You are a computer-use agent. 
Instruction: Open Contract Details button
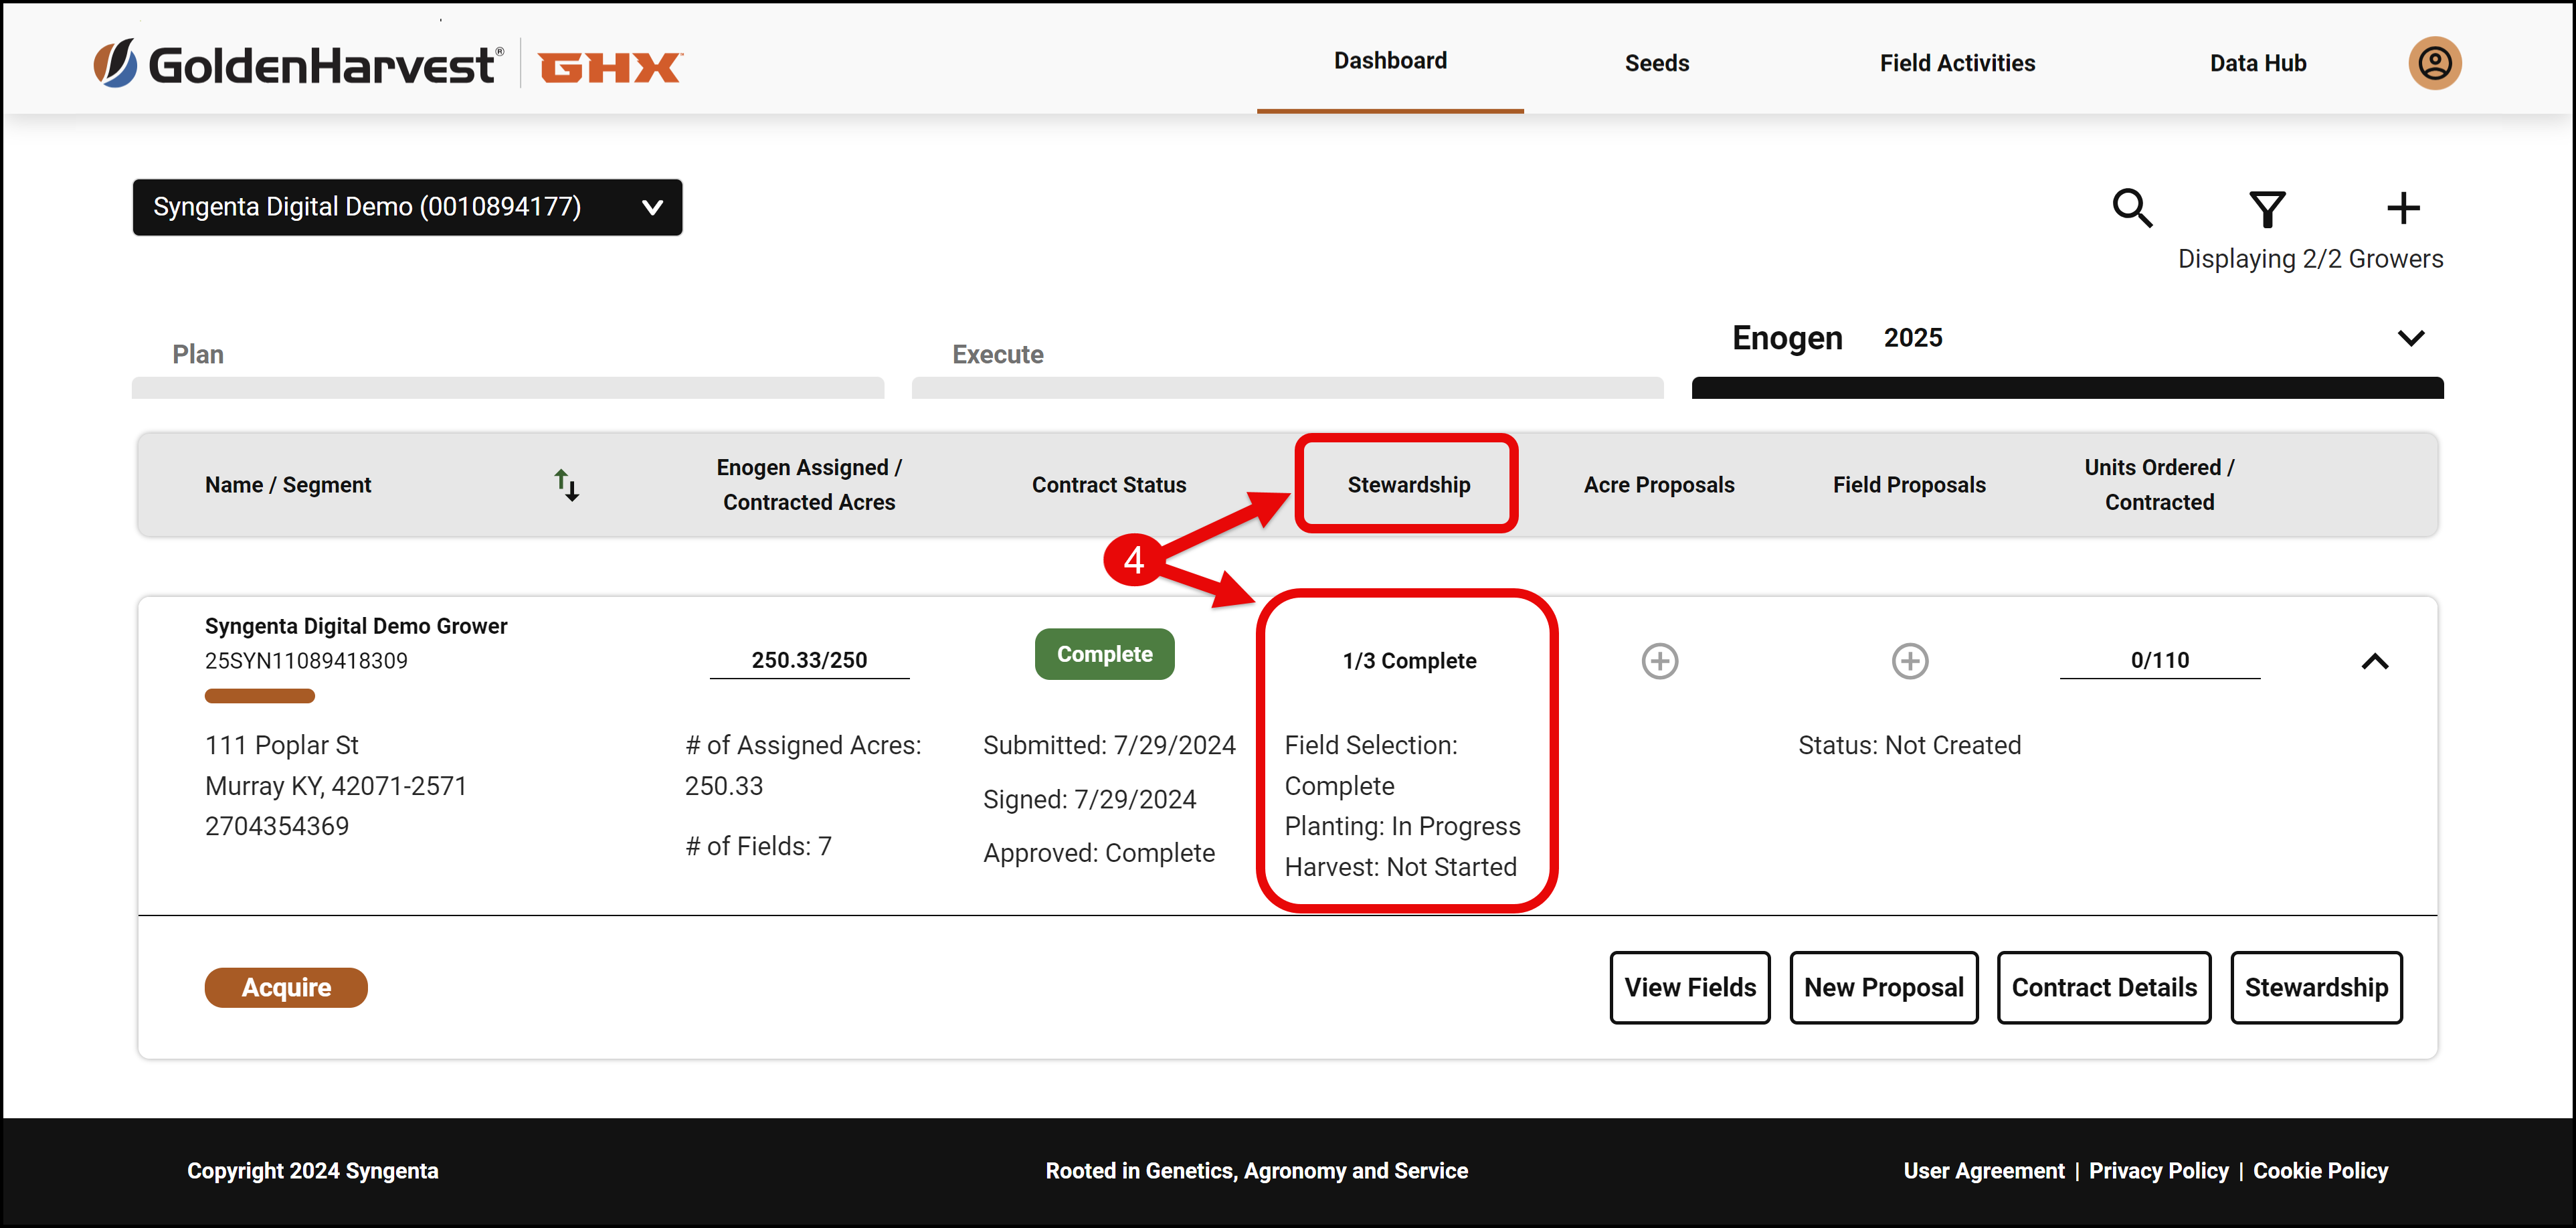2104,987
